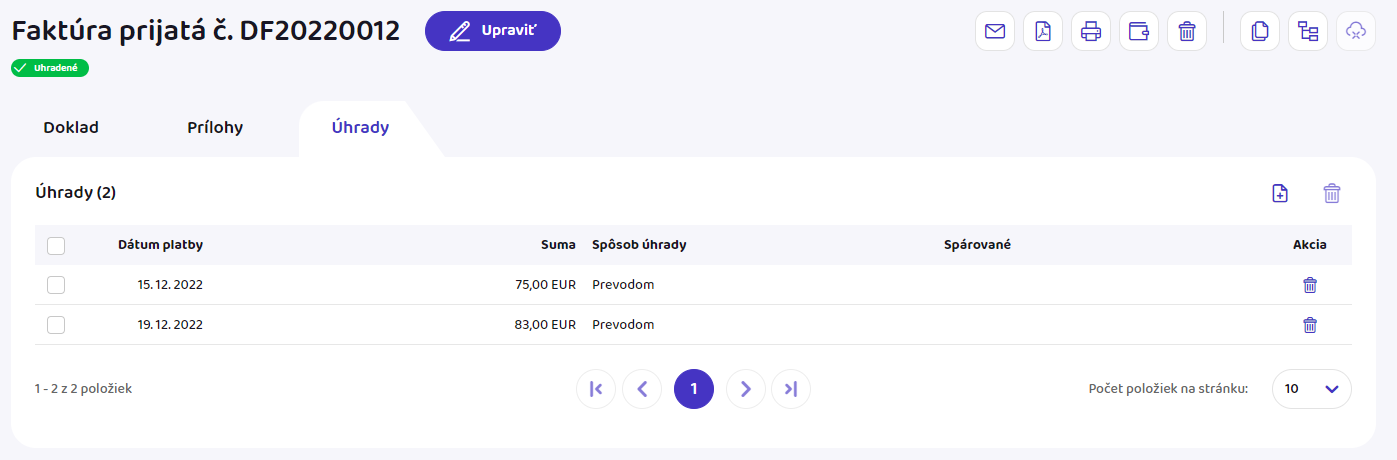Send invoice by email envelope icon
1397x460 pixels.
(994, 31)
